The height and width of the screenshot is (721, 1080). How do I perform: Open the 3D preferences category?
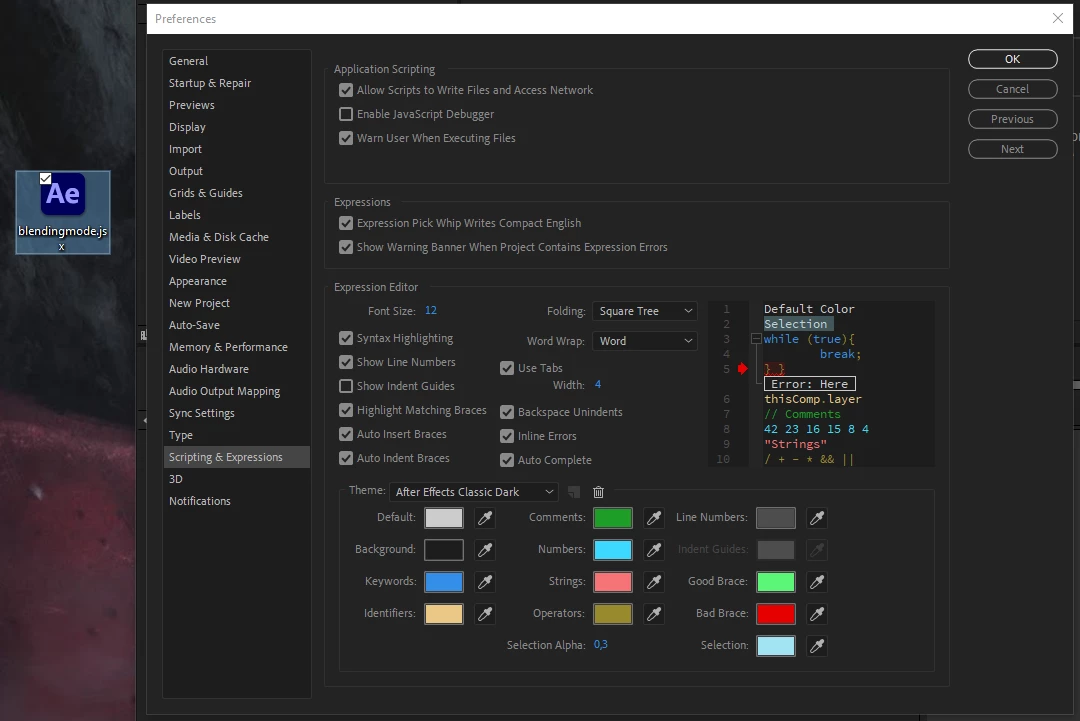176,479
